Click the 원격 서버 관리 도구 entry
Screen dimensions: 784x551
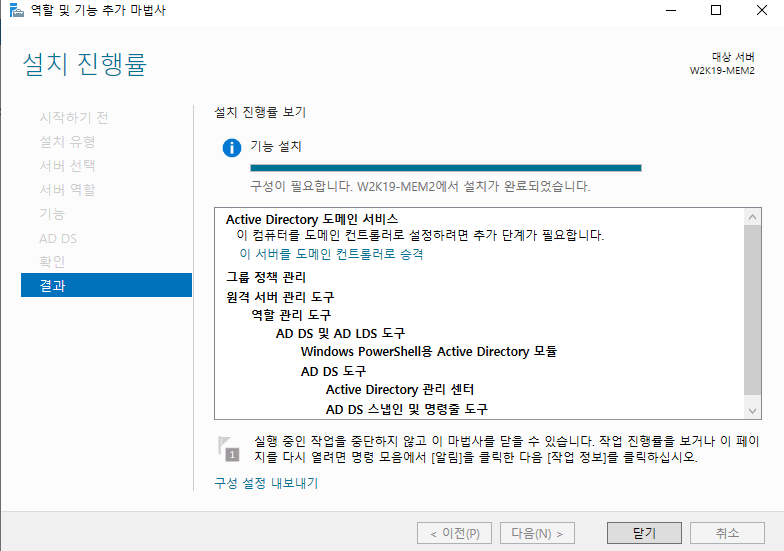point(280,297)
